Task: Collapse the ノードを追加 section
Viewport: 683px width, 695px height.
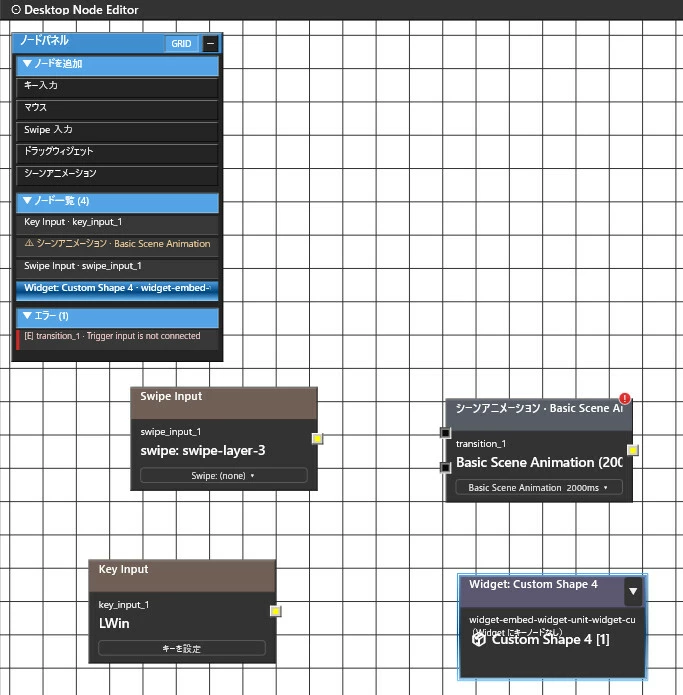Action: [x=117, y=65]
